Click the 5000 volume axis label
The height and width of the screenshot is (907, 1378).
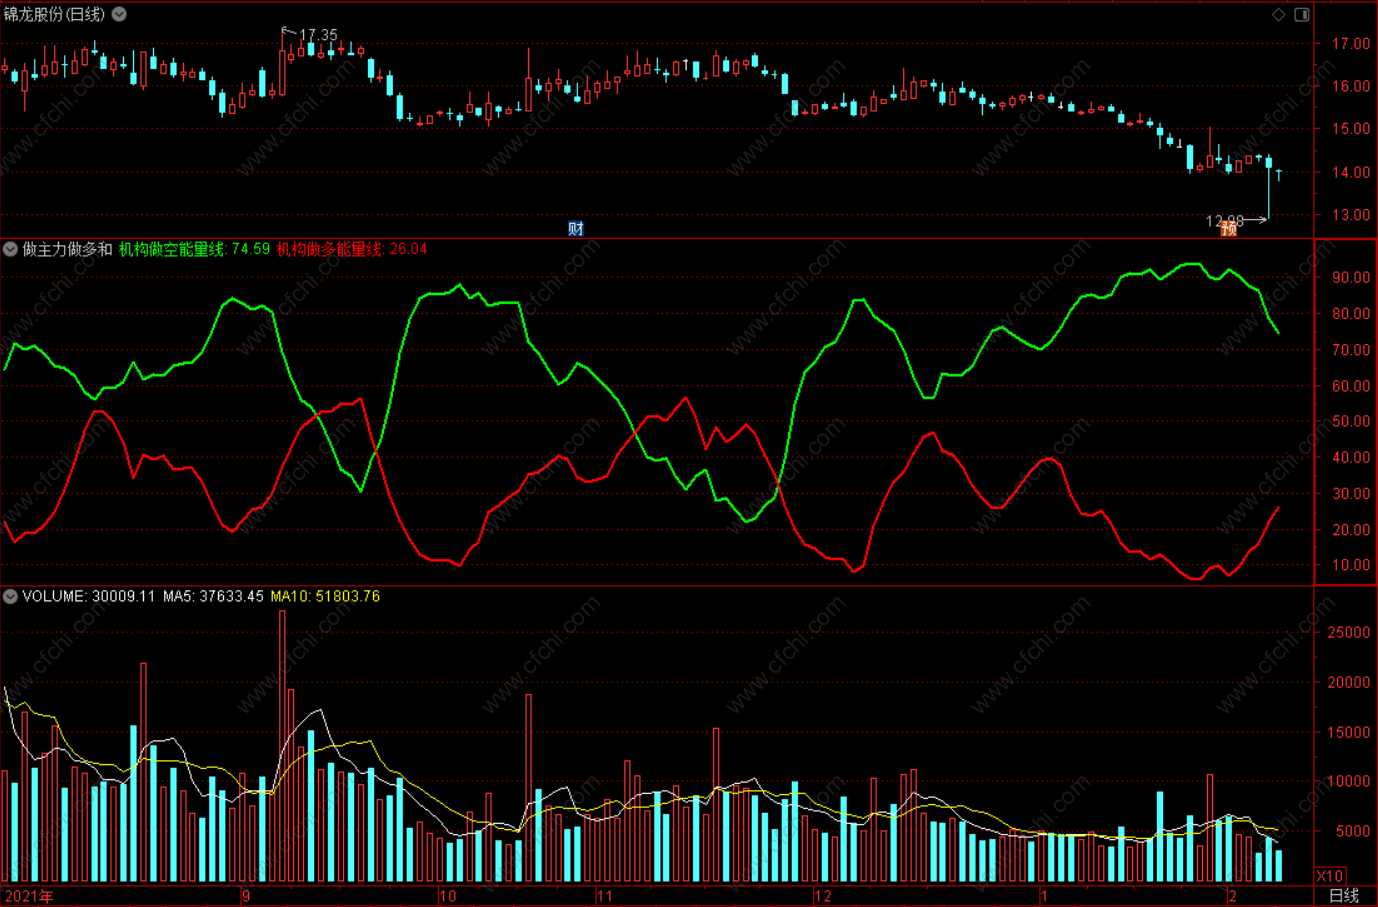tap(1353, 831)
